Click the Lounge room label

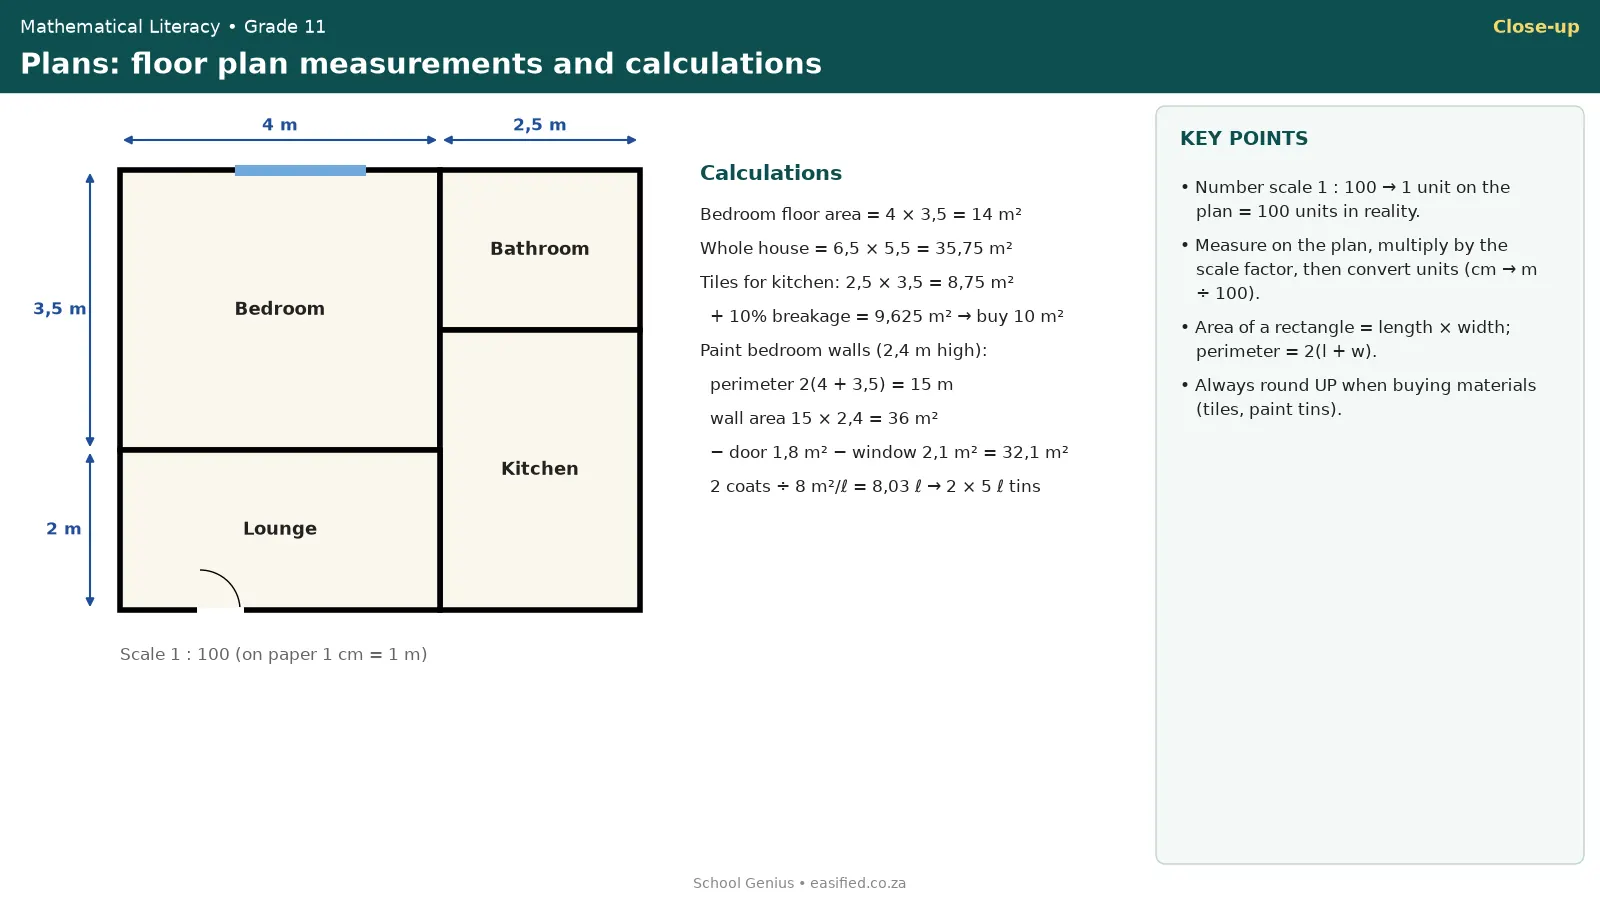tap(280, 529)
